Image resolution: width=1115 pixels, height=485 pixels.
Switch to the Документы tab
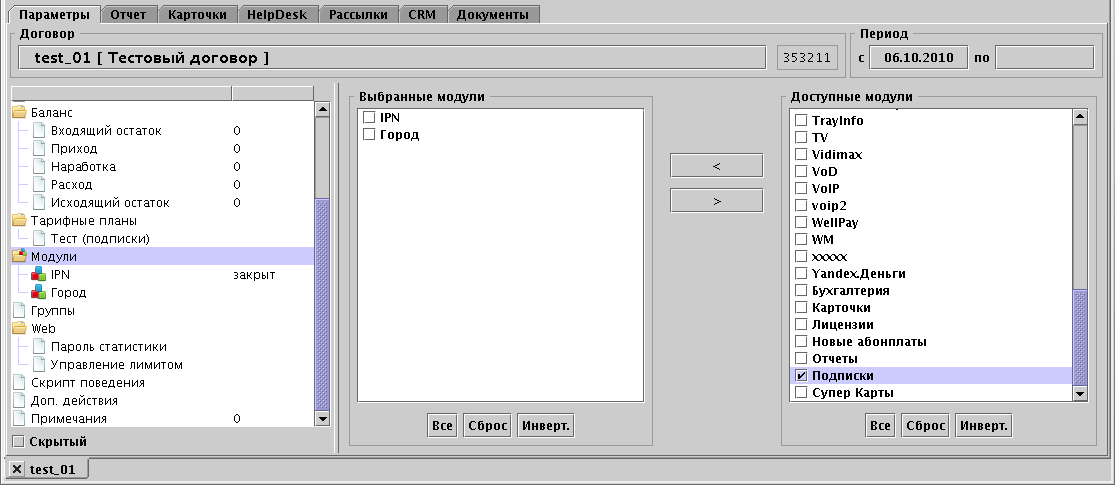tap(495, 14)
